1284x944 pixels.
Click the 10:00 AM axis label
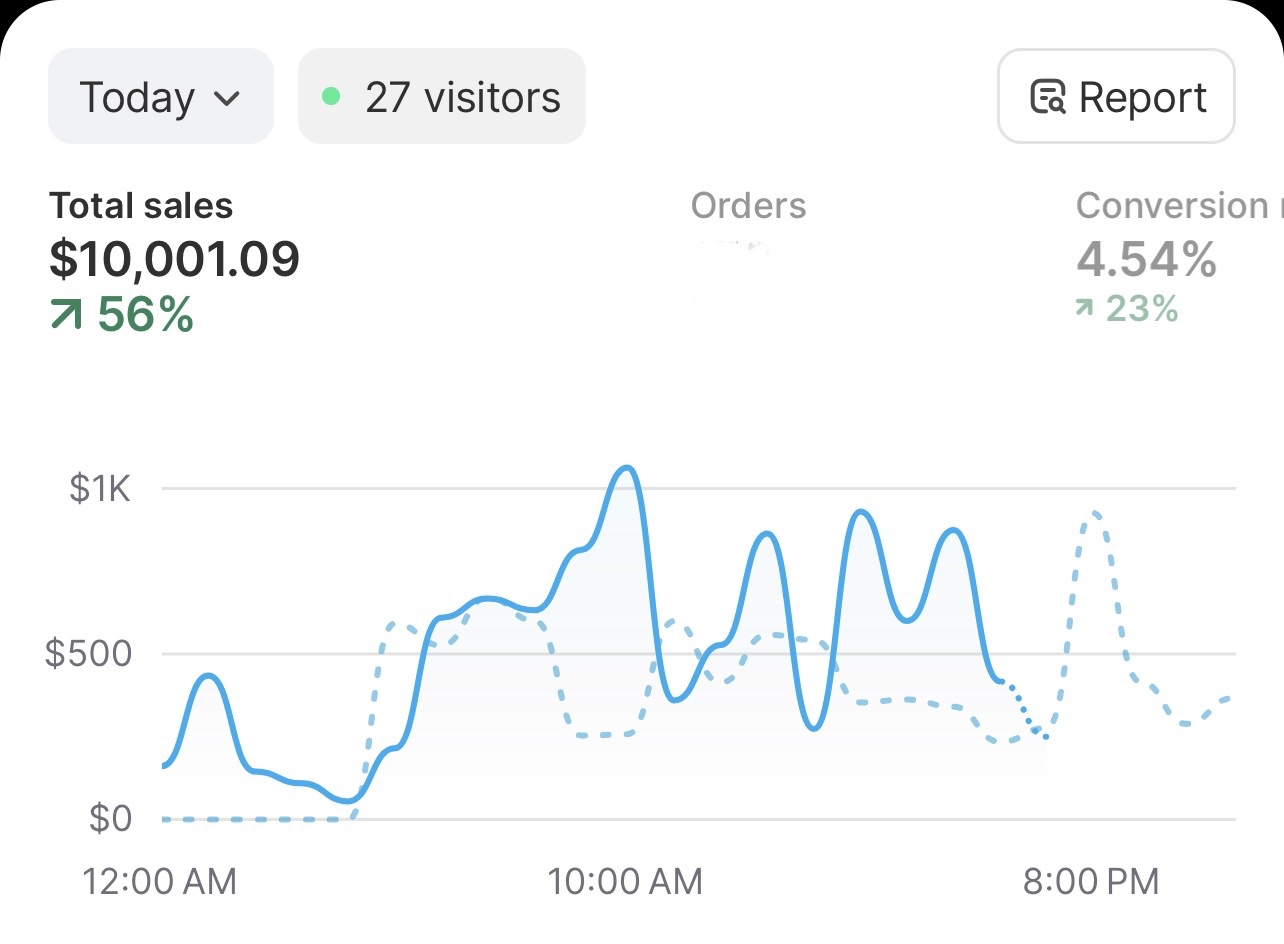coord(625,881)
